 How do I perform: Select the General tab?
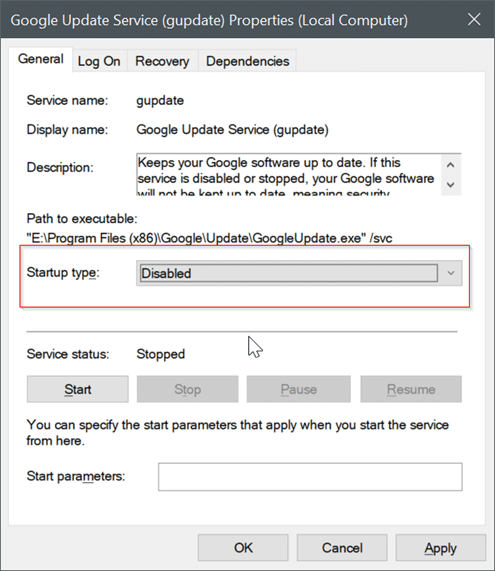click(x=40, y=59)
